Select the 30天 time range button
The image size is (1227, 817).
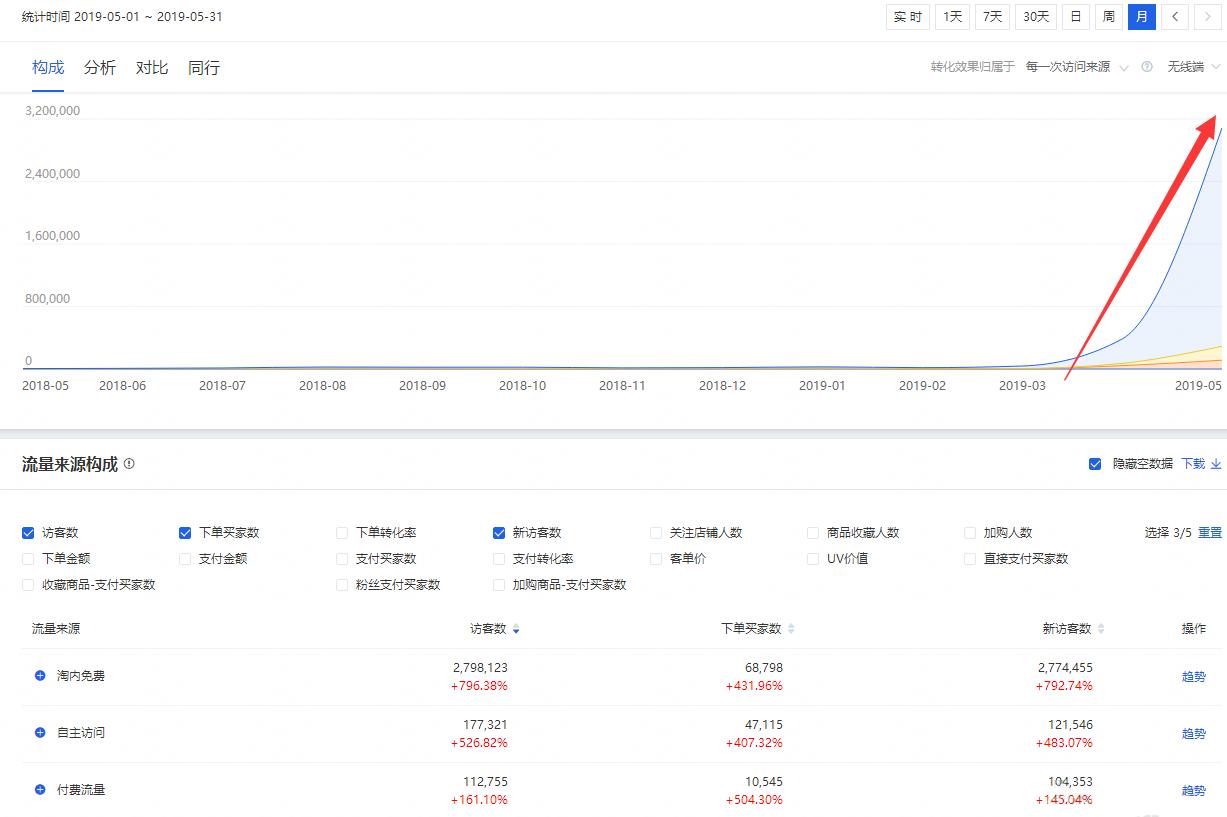[1035, 17]
